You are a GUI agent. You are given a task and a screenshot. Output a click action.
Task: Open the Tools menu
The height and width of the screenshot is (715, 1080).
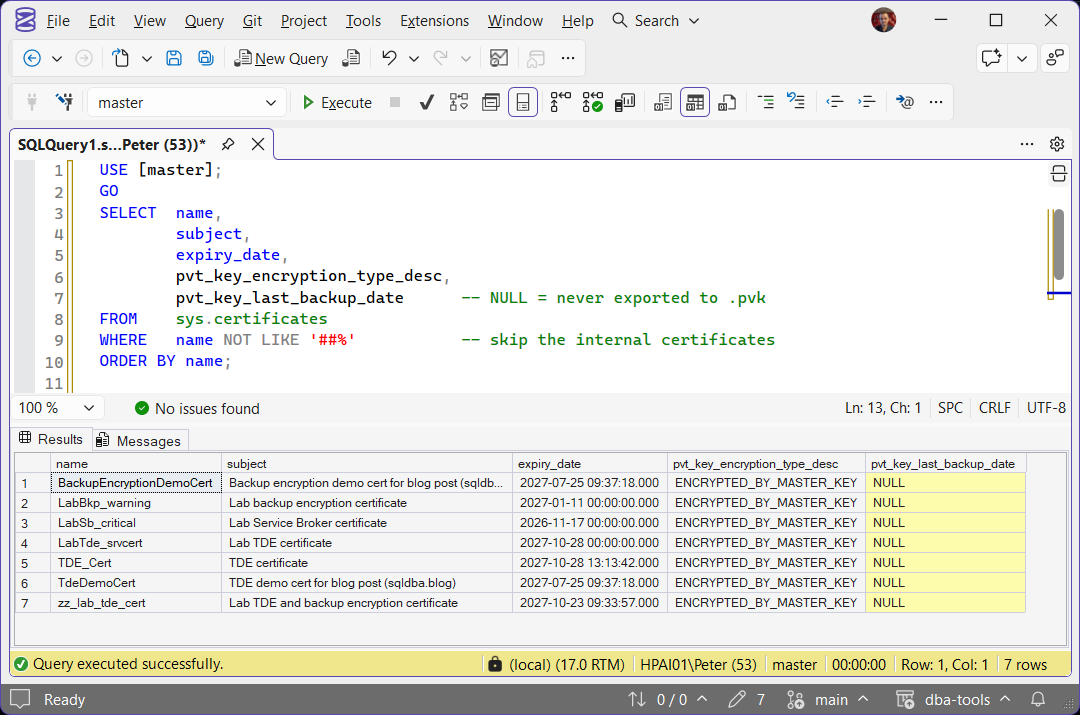click(363, 21)
